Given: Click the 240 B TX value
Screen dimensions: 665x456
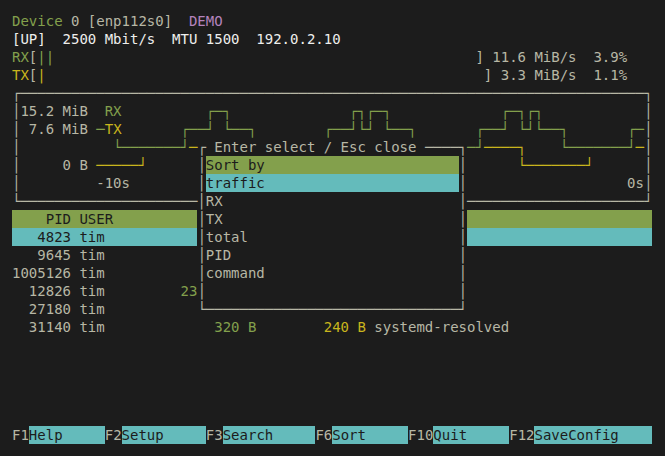Looking at the screenshot, I should coord(345,327).
